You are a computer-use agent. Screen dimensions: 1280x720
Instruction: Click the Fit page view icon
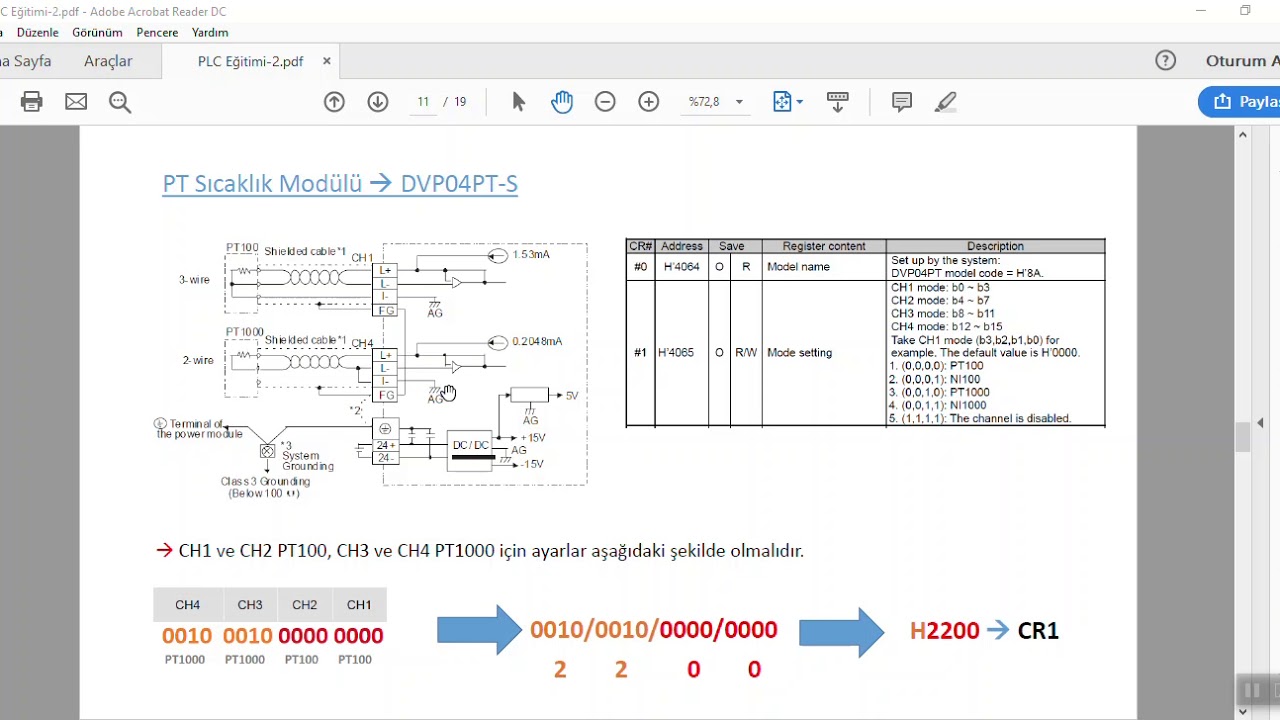tap(782, 101)
